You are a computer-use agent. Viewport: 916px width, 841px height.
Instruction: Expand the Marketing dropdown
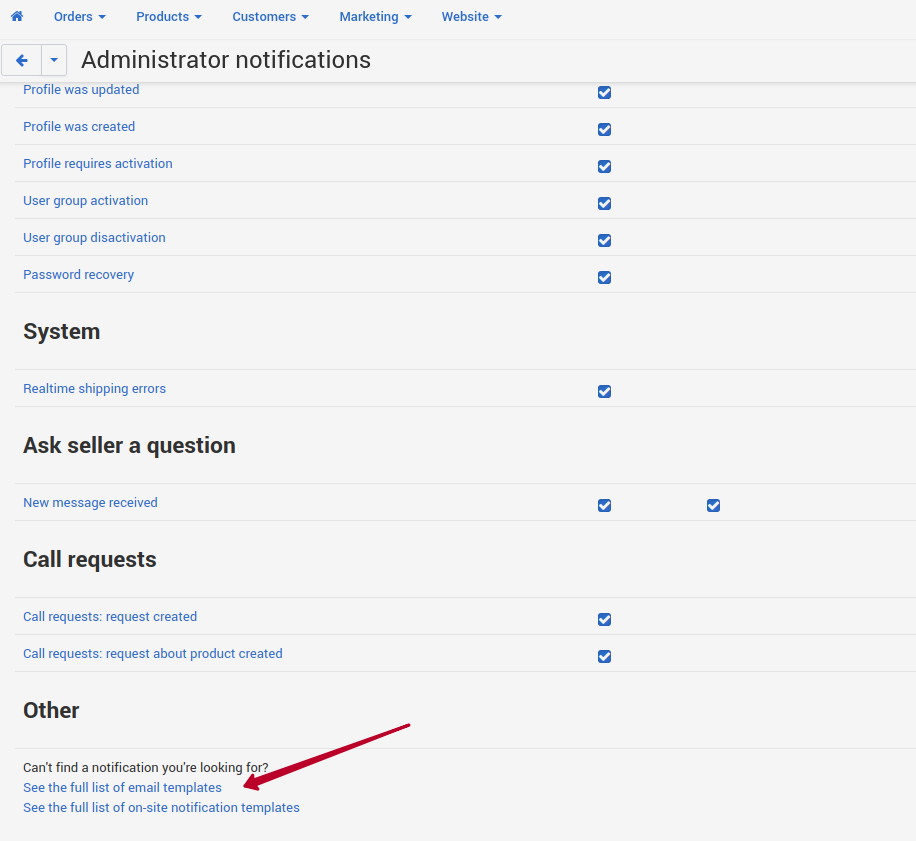coord(376,16)
